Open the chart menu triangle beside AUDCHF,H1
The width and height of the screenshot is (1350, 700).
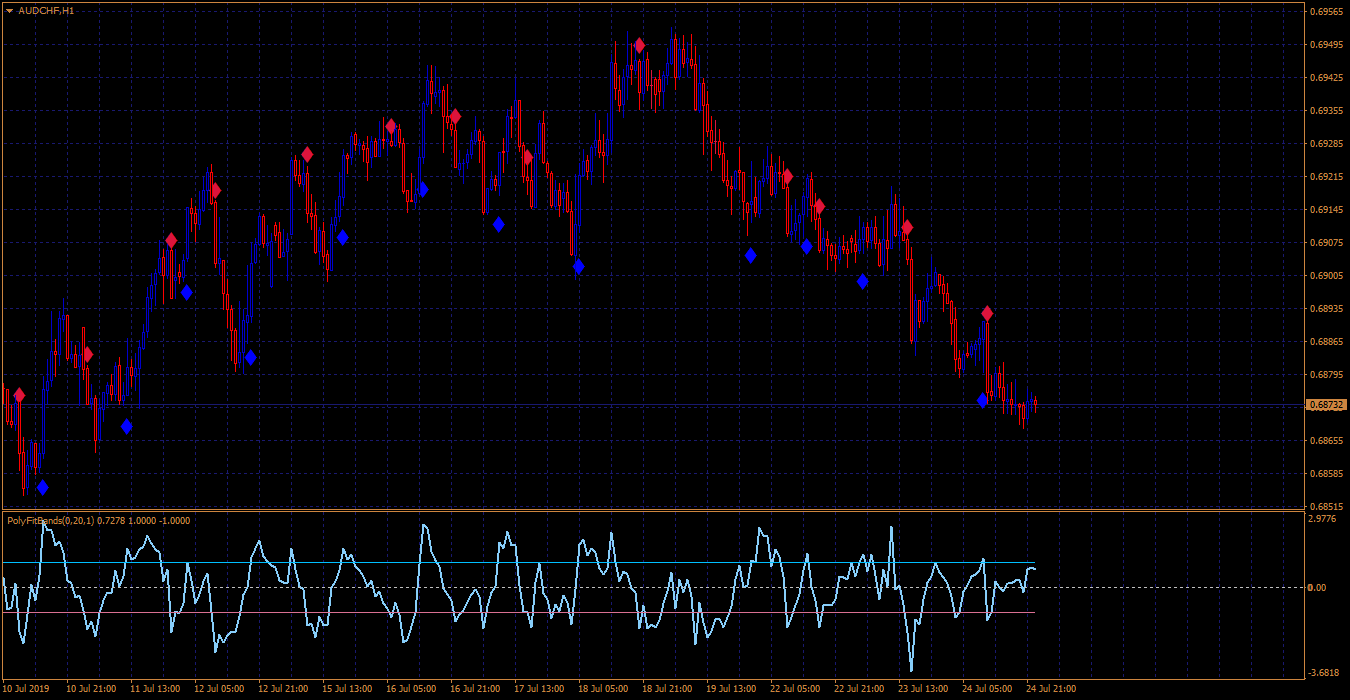[9, 10]
